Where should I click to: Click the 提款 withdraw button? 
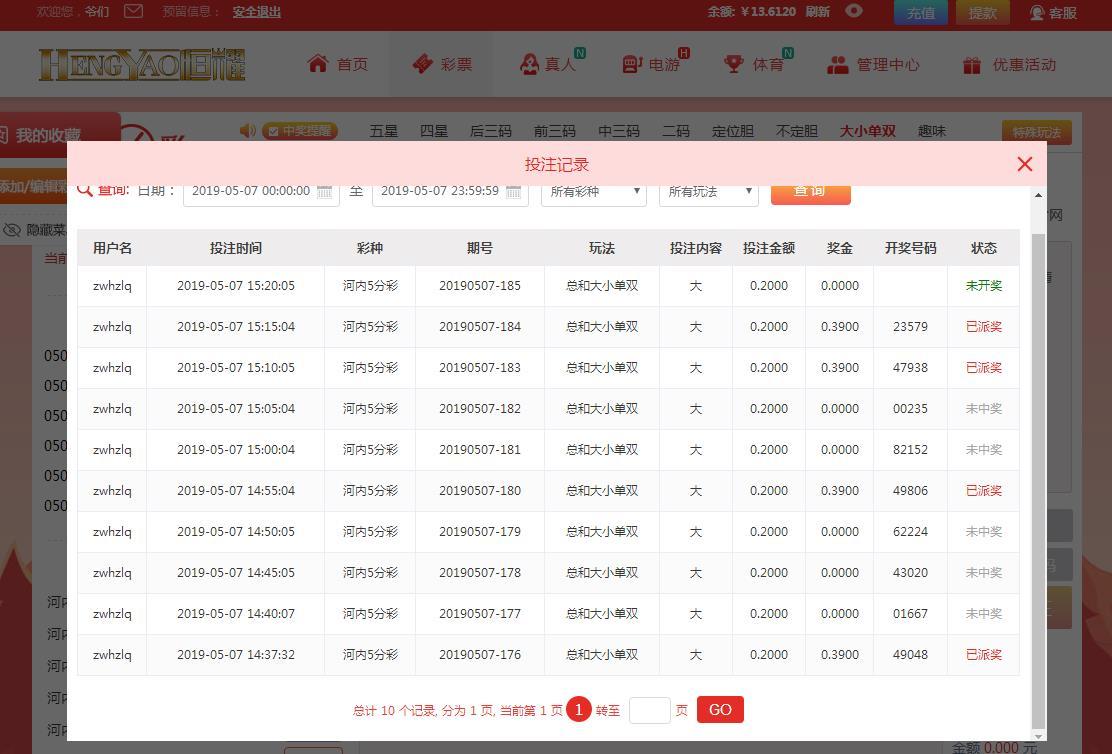coord(982,13)
